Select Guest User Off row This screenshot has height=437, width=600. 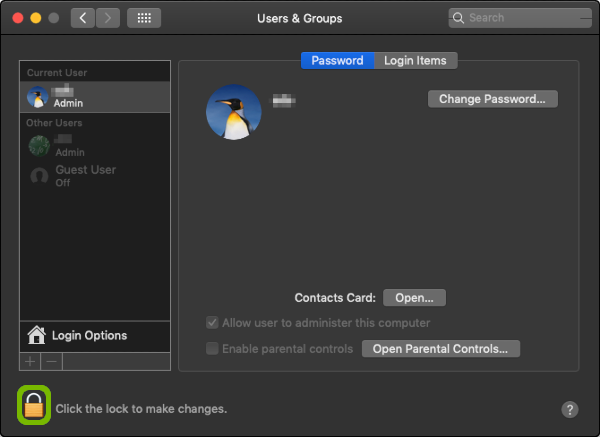[95, 176]
